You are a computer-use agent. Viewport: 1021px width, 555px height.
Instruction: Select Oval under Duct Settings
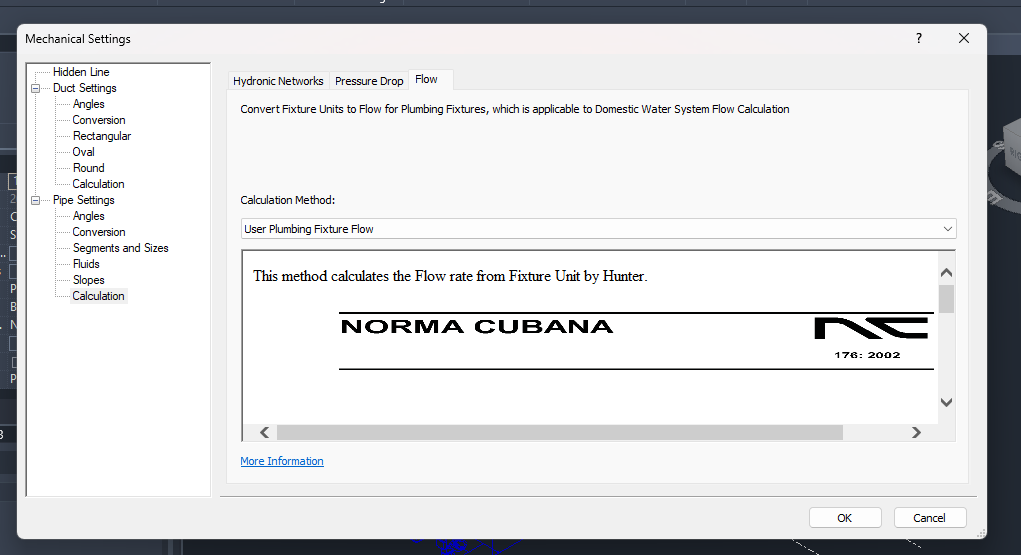point(83,152)
